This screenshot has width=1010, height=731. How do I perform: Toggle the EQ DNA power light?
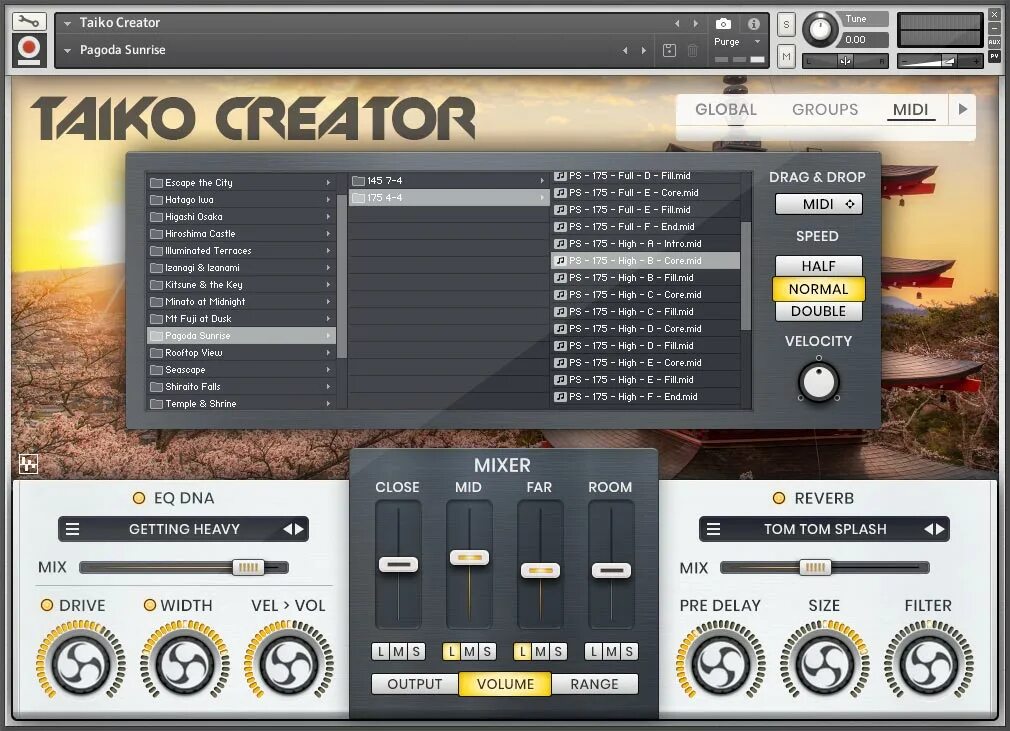click(138, 498)
